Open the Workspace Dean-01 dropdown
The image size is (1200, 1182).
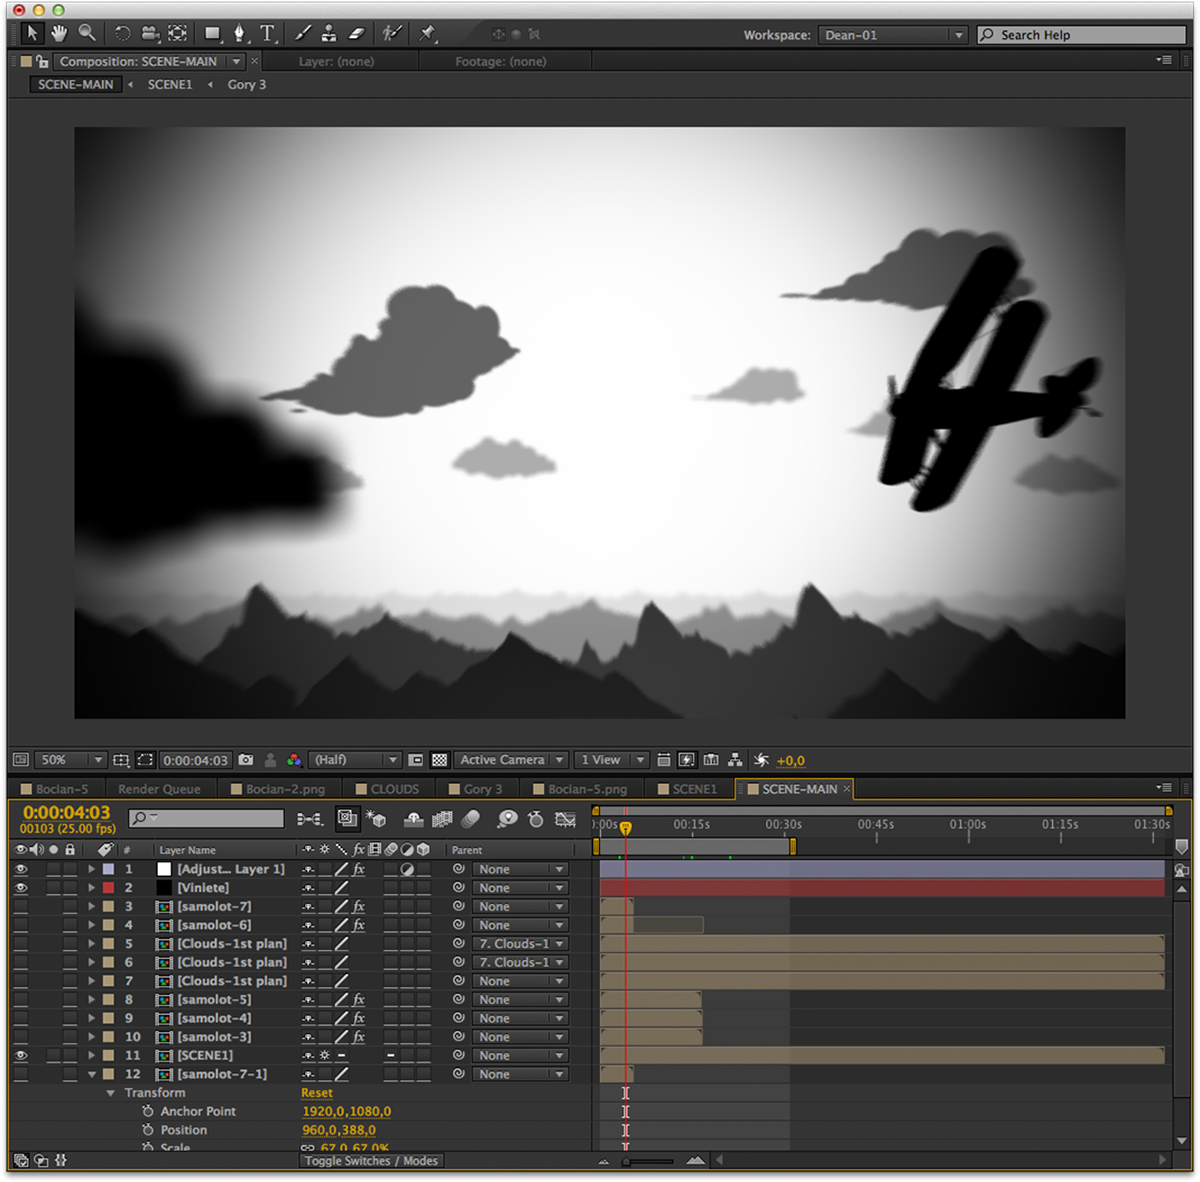pos(893,35)
